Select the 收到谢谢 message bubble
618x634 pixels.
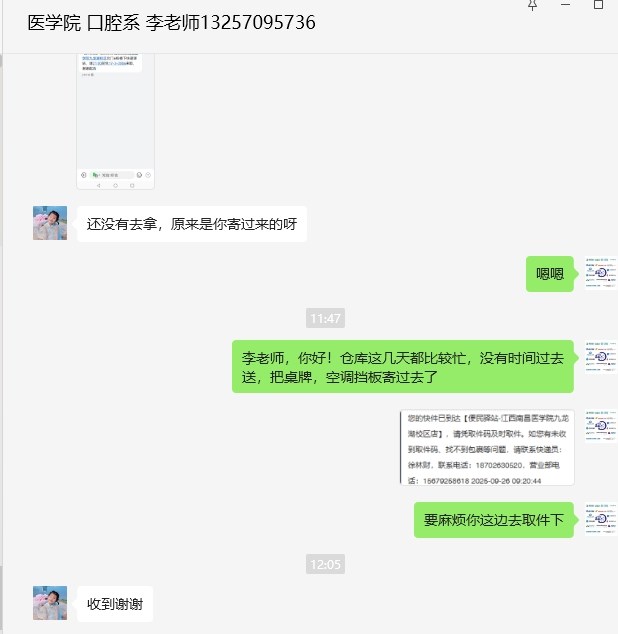click(x=115, y=604)
